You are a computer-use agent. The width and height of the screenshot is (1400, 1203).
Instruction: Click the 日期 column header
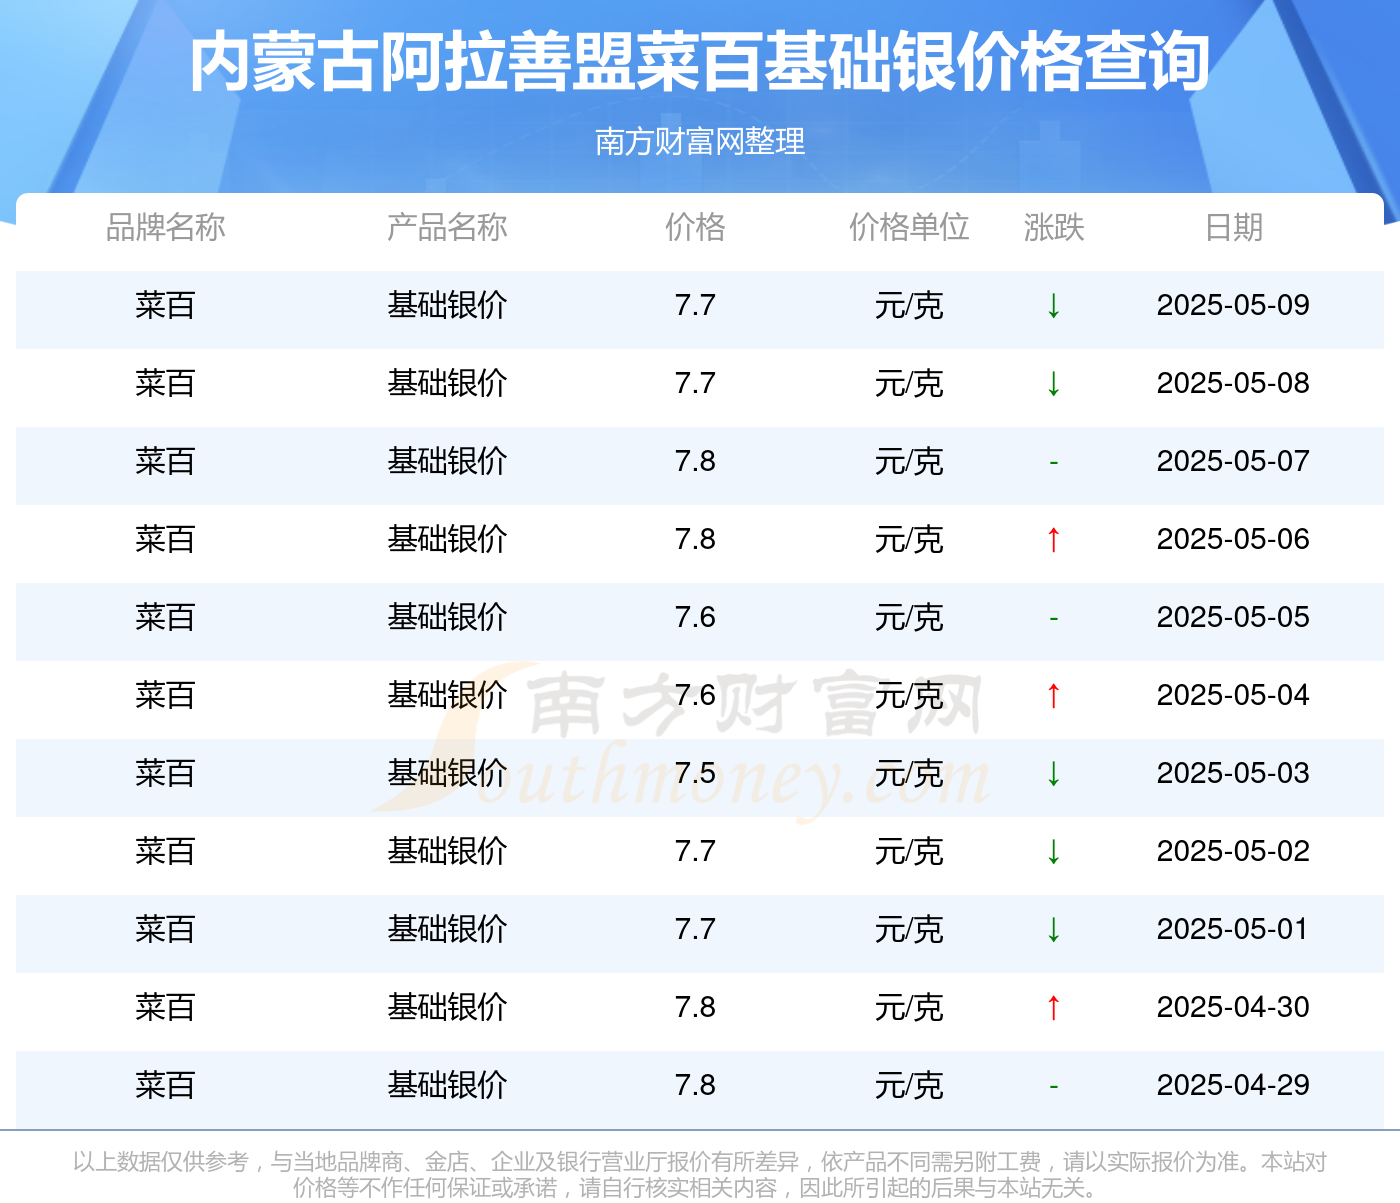click(1233, 227)
